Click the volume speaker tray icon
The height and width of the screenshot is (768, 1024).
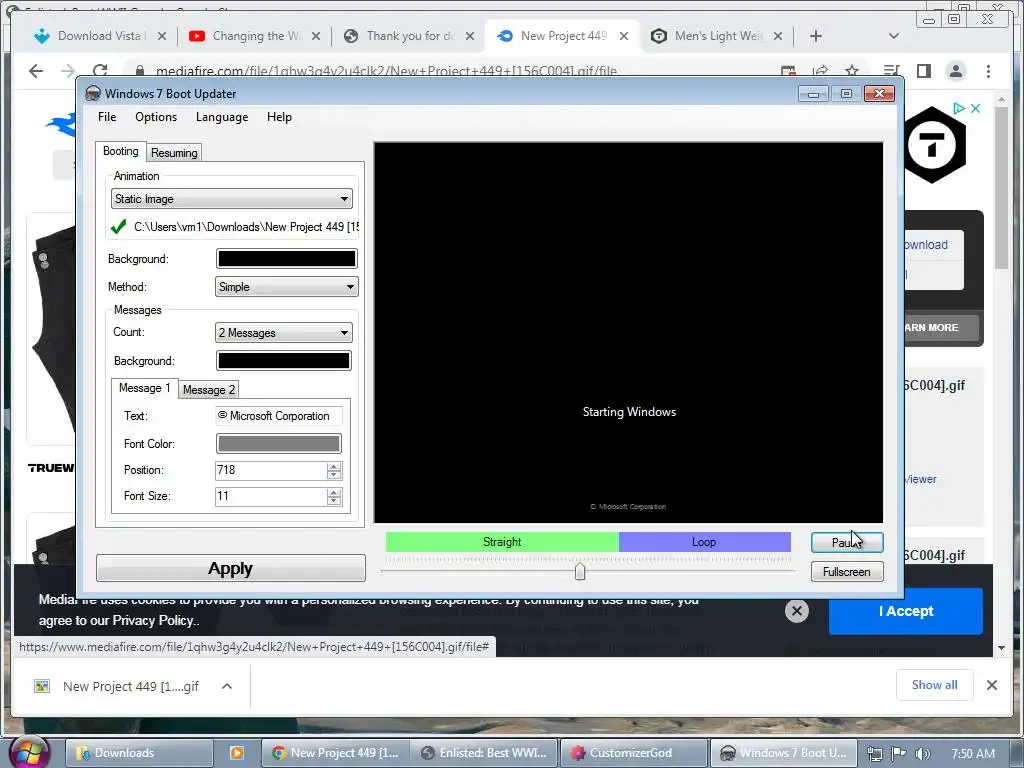click(922, 754)
